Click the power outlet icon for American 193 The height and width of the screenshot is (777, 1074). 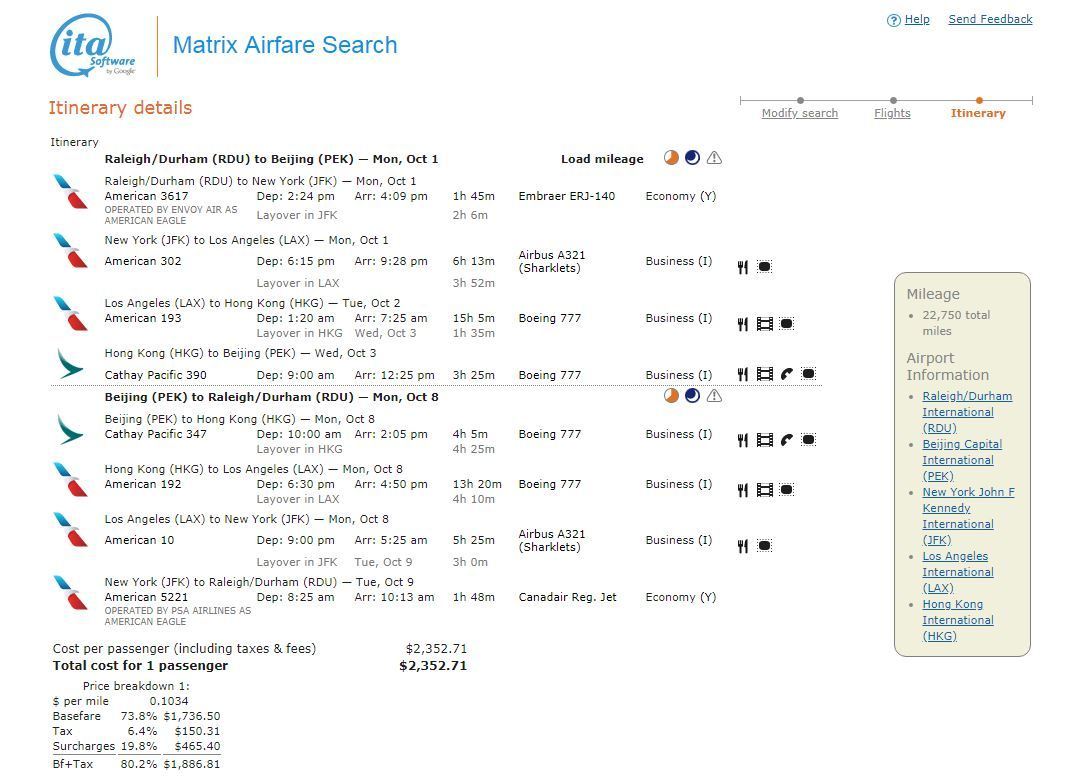[786, 323]
